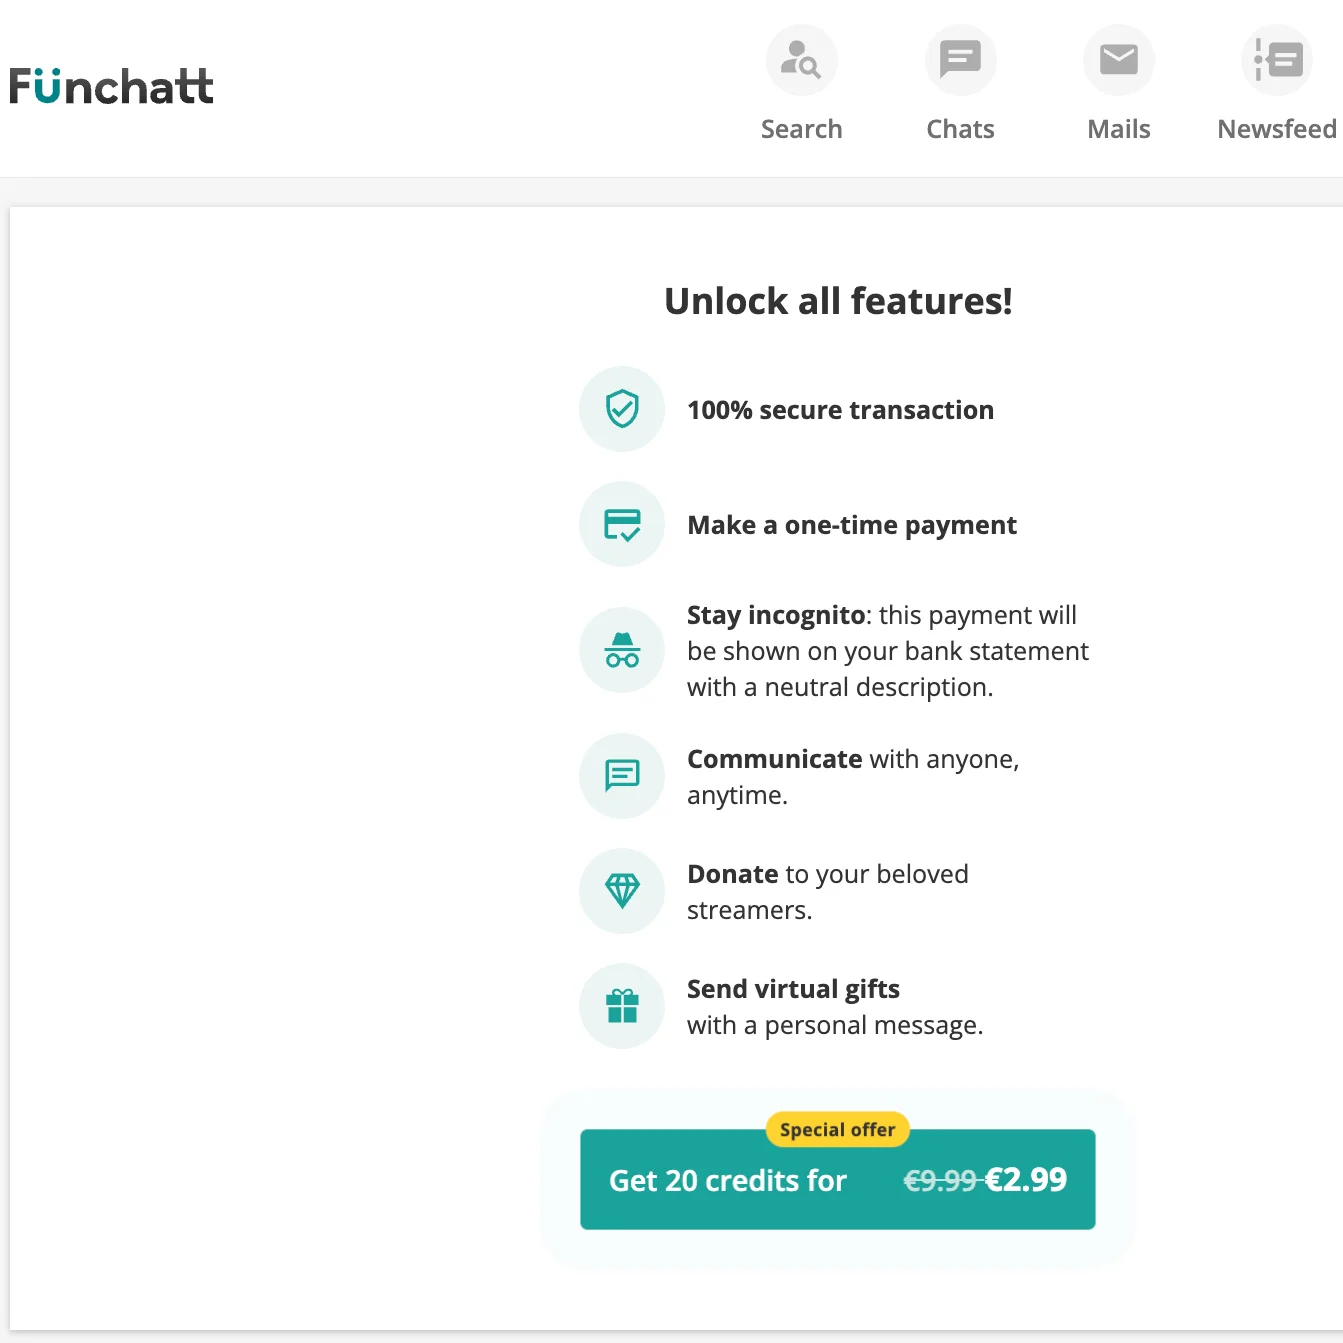Select the Mails menu label

(x=1118, y=129)
